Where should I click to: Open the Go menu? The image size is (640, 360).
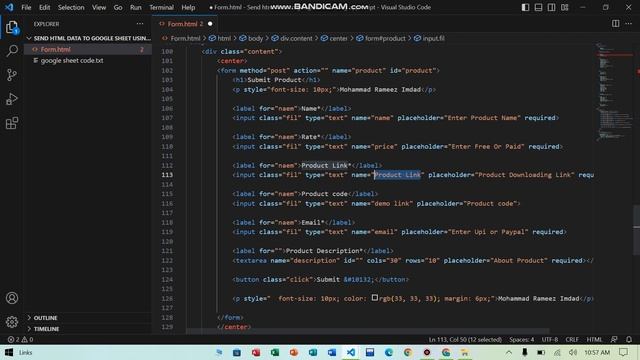point(118,7)
